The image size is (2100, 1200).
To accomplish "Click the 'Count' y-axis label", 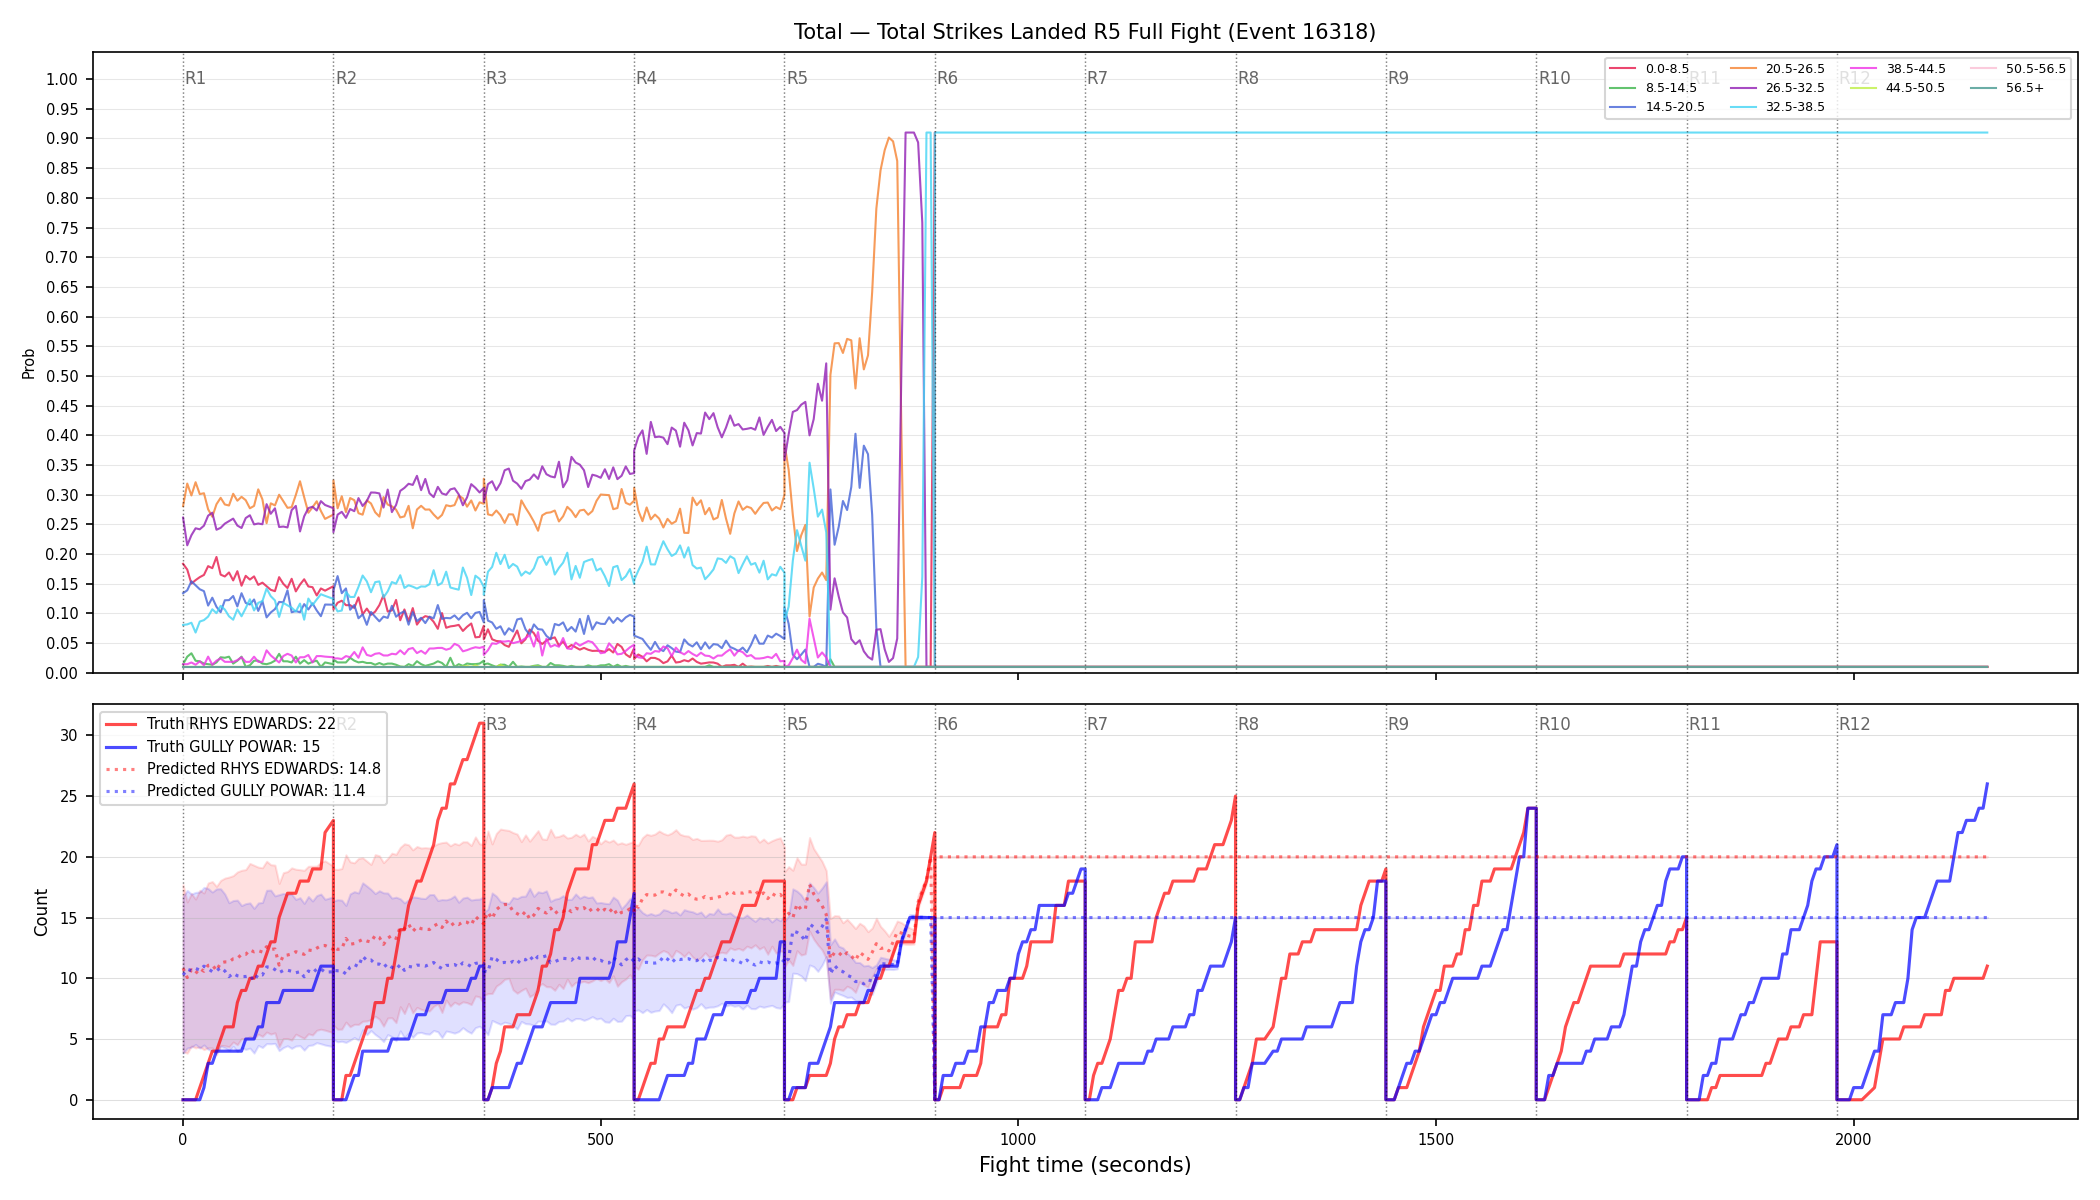I will (x=41, y=912).
